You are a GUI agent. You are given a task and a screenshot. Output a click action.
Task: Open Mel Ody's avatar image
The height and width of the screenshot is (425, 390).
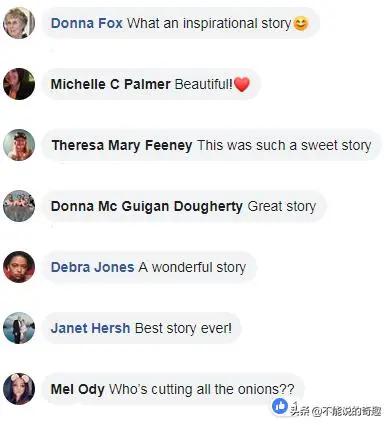click(x=19, y=389)
